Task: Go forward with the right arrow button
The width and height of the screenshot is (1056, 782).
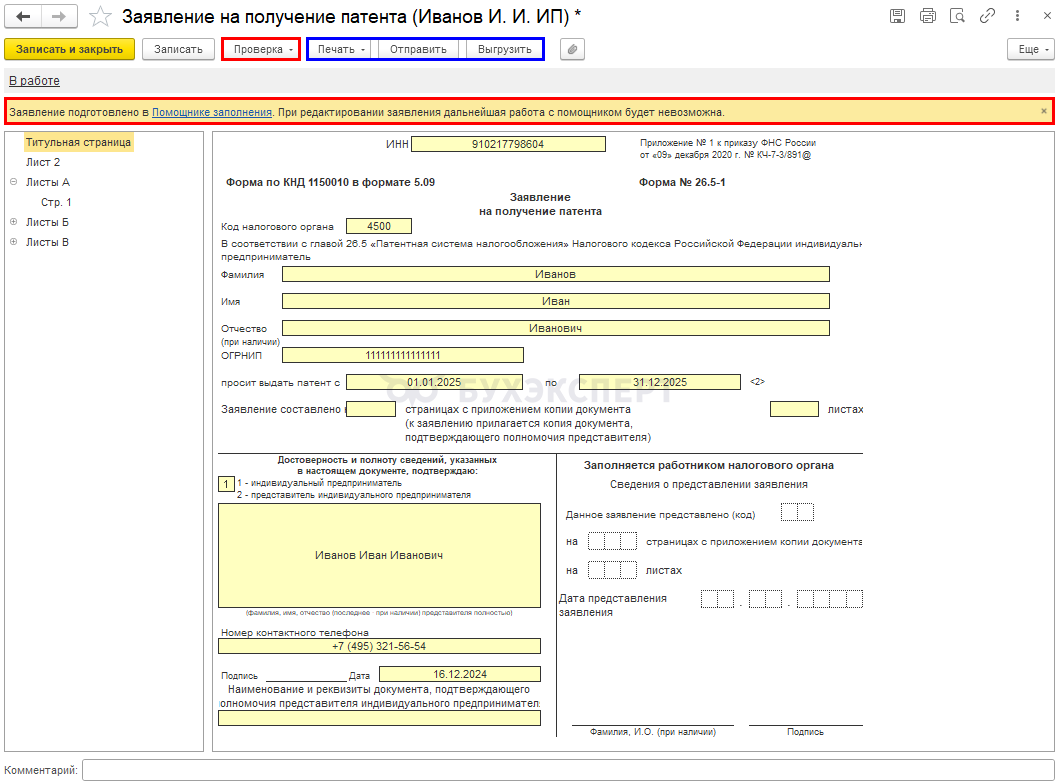Action: 59,17
